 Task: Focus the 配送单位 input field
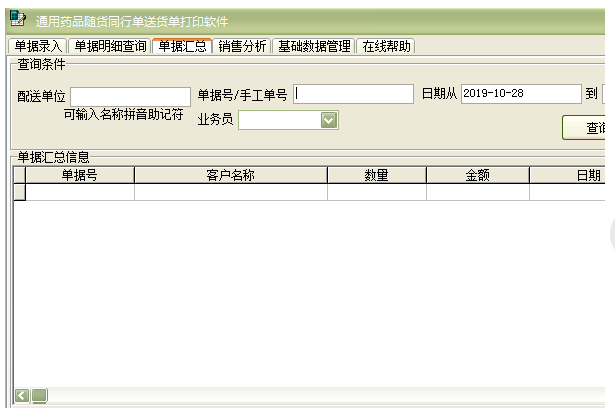pyautogui.click(x=131, y=96)
